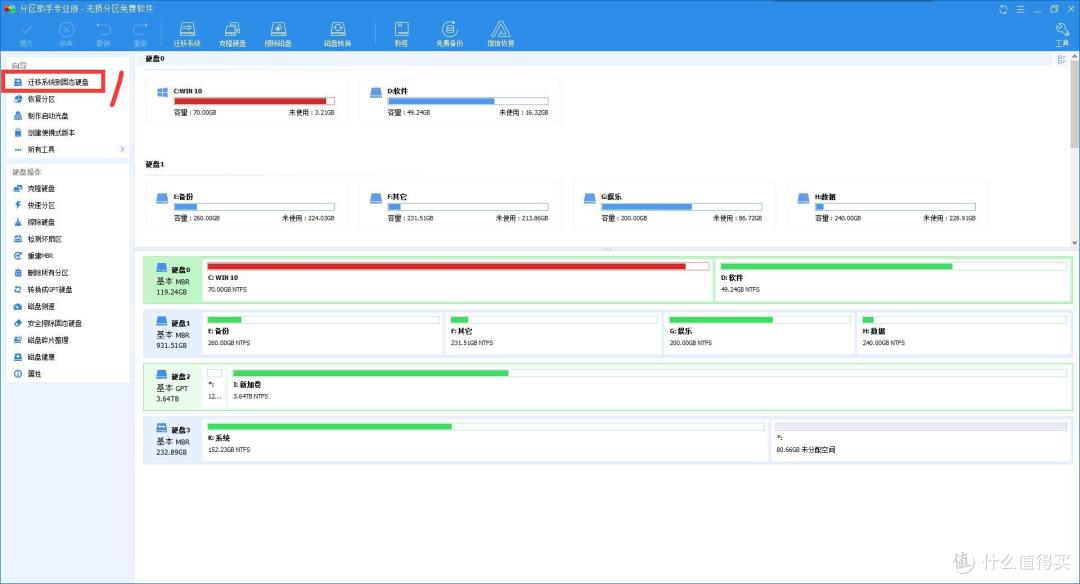1080x584 pixels.
Task: Open the 工具 wrench icon
Action: pos(1062,33)
